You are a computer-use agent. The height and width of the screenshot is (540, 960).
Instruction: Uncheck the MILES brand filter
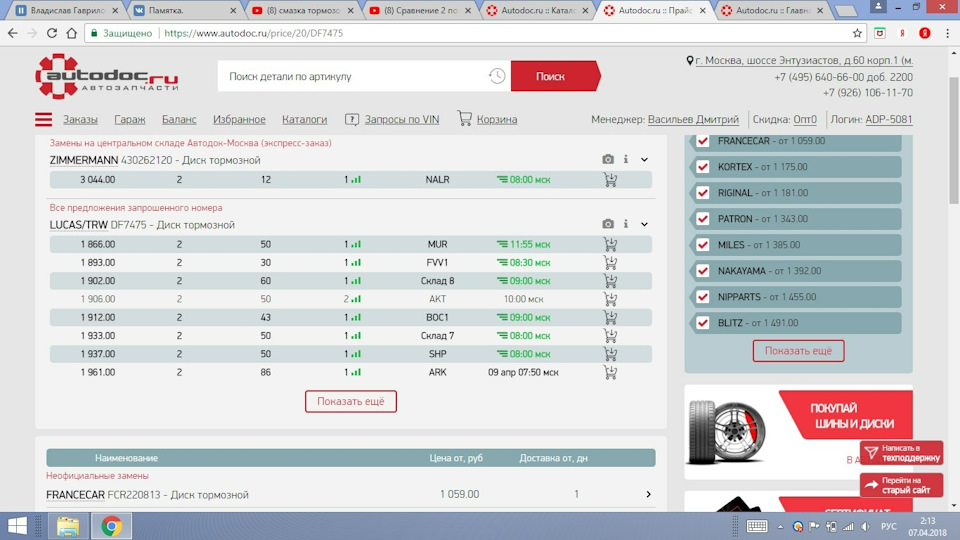pyautogui.click(x=703, y=245)
